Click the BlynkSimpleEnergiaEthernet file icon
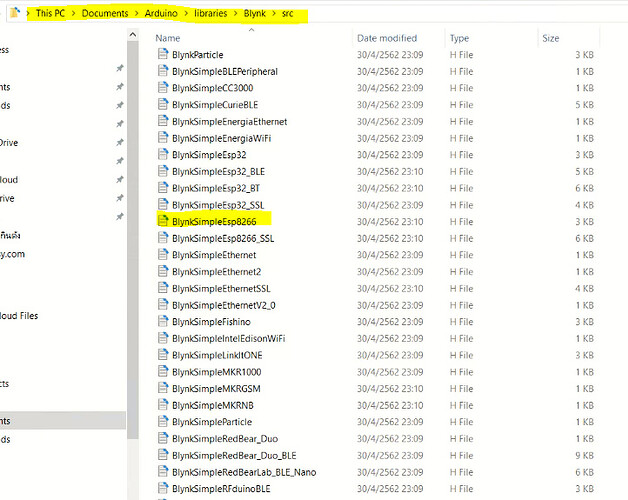The height and width of the screenshot is (500, 628). [163, 121]
